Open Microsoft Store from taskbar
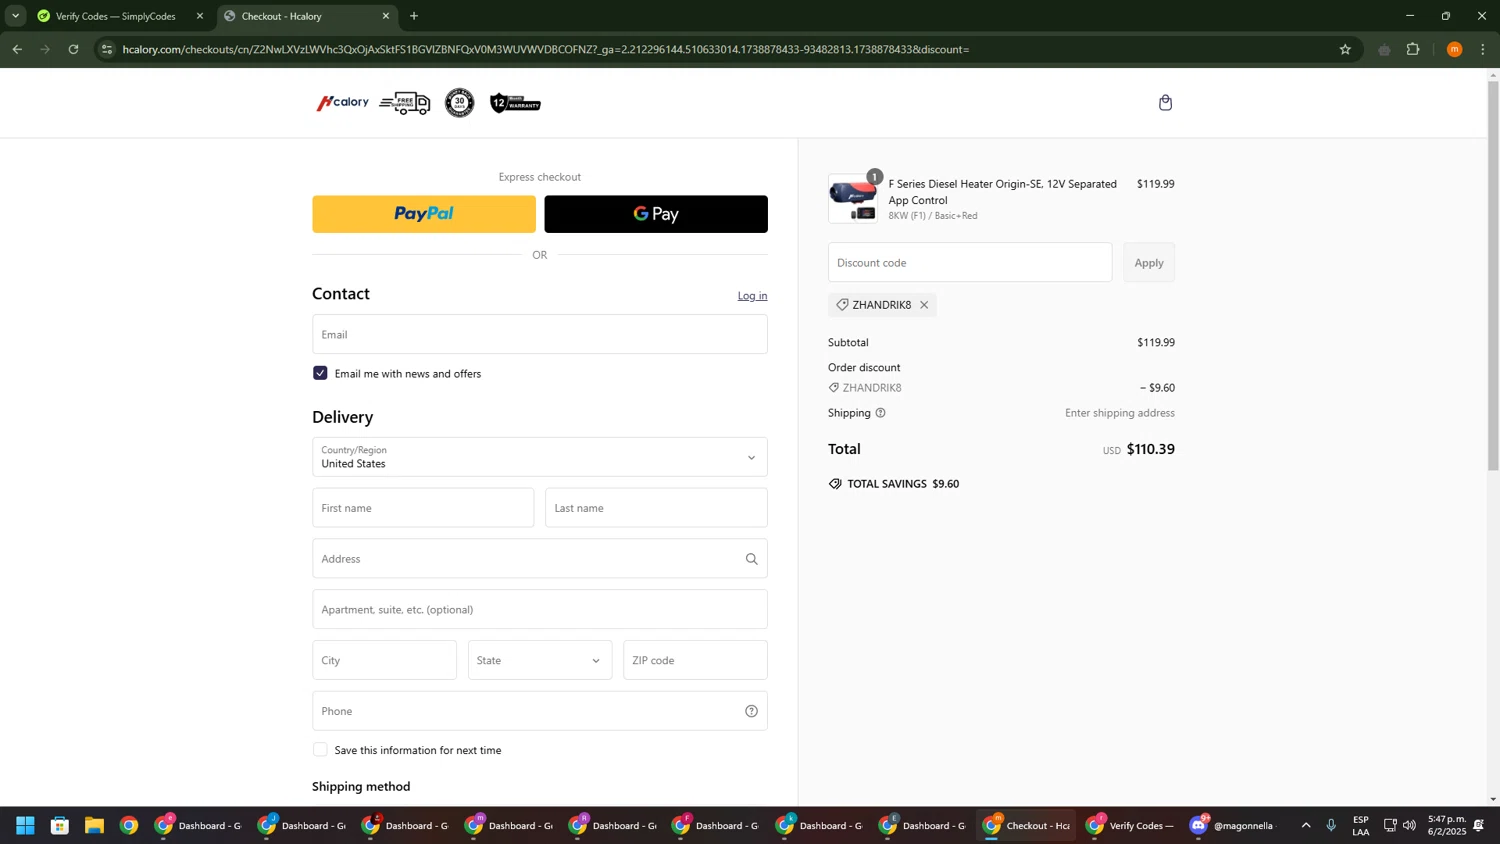Screen dimensions: 1500x844 (60, 826)
